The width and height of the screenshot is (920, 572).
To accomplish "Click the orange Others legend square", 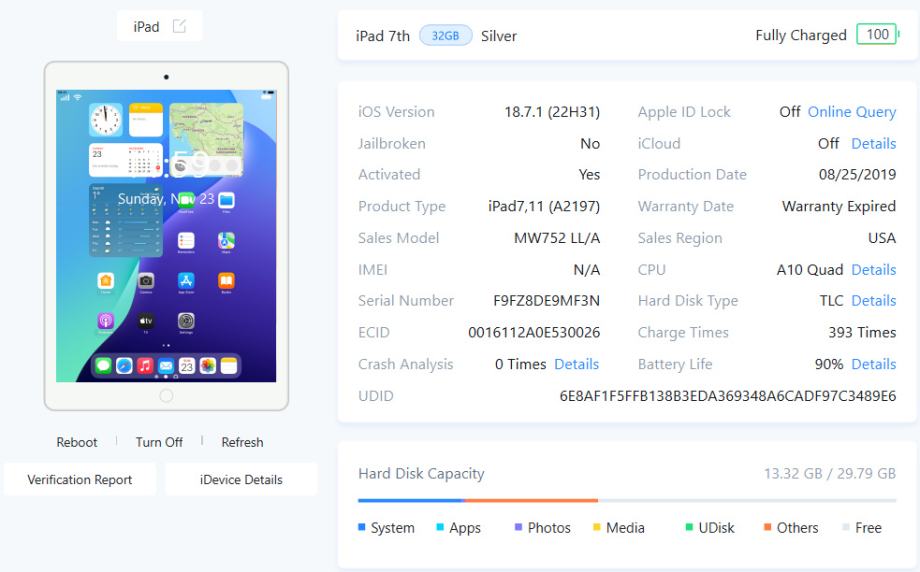I will tap(767, 527).
